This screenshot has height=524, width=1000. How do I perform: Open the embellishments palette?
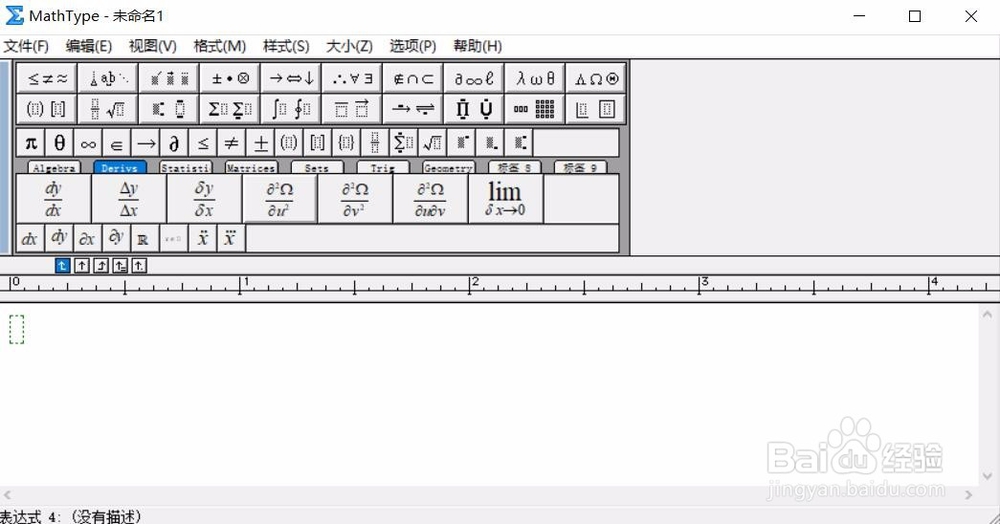click(168, 78)
